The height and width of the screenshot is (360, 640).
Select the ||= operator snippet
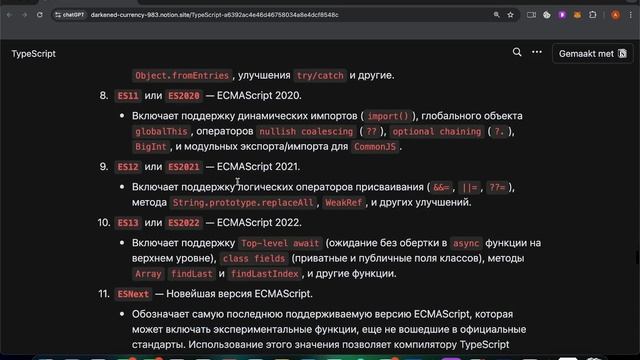tap(470, 188)
